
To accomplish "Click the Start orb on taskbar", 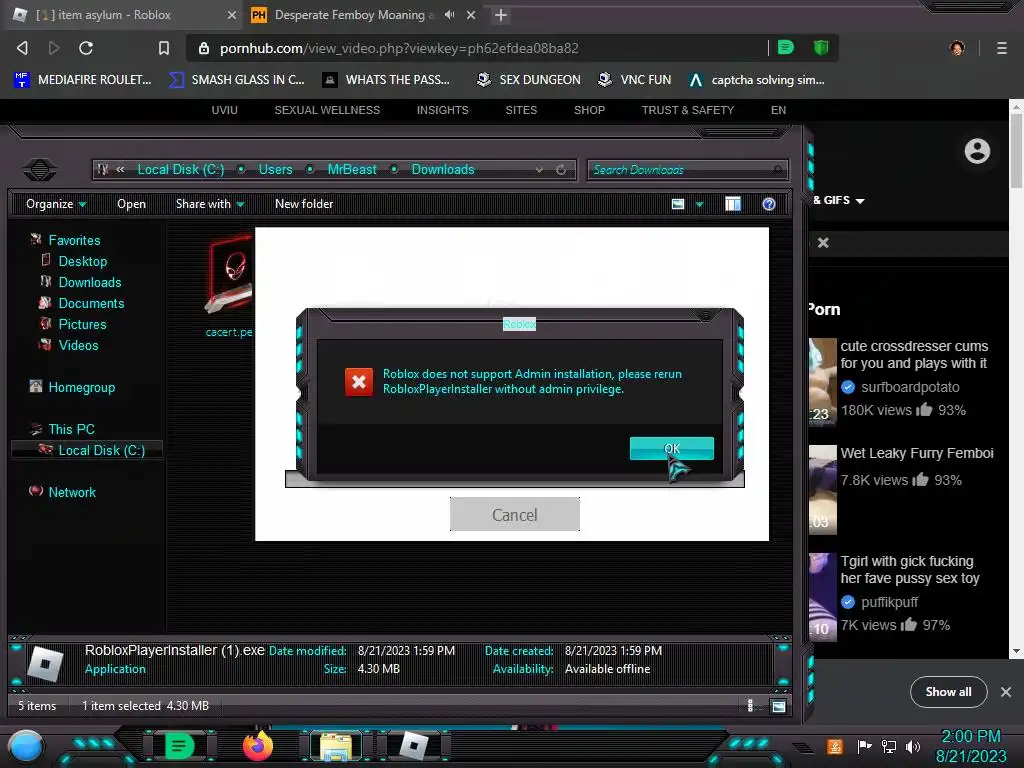I will 25,746.
